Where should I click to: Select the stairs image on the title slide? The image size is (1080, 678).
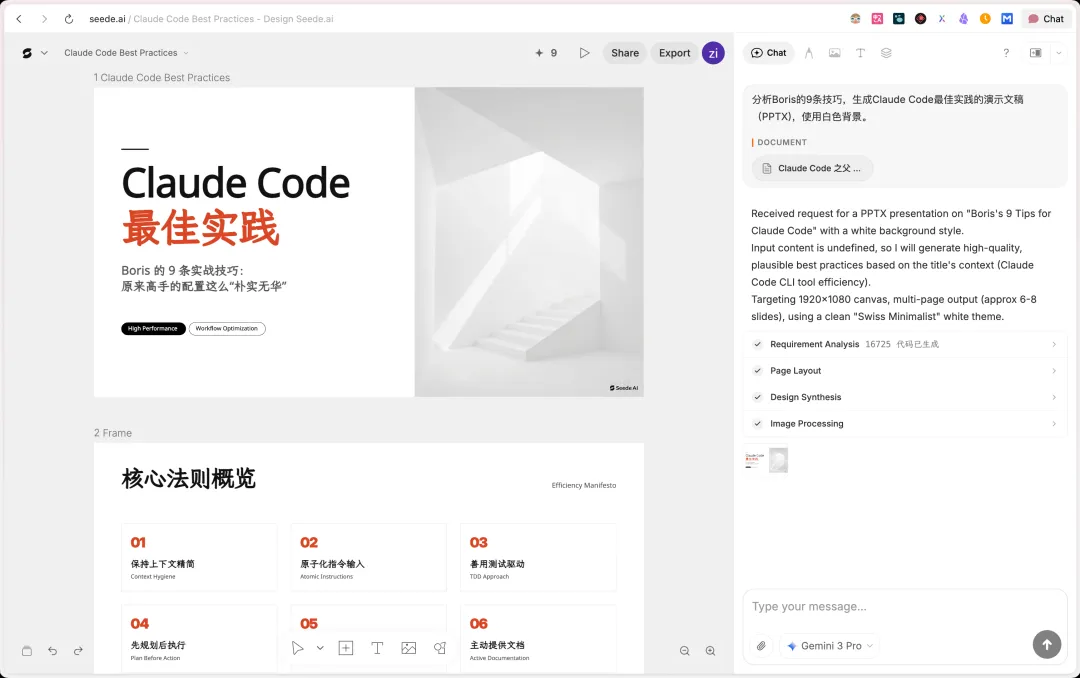pos(529,242)
